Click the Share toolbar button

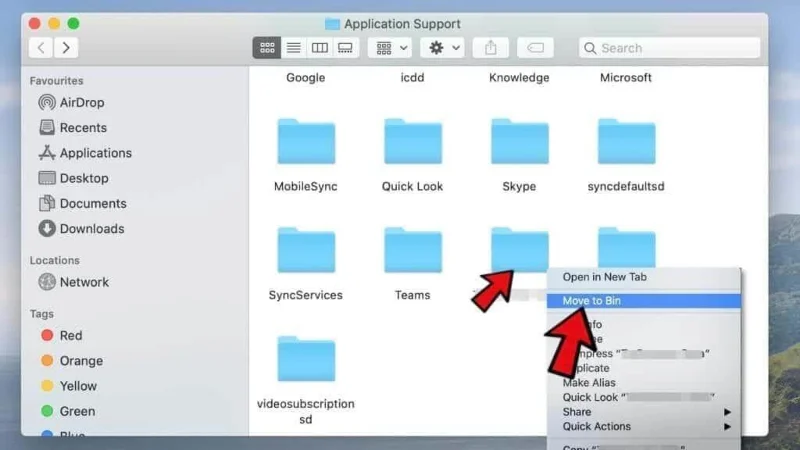[491, 48]
